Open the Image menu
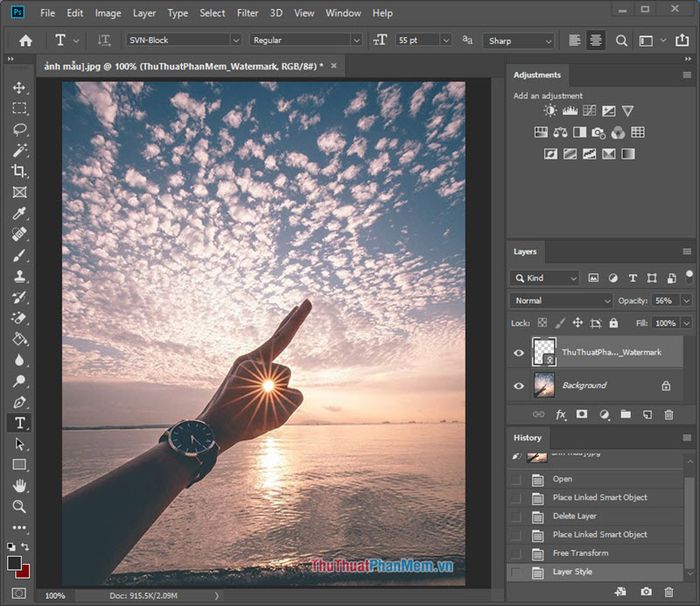This screenshot has width=700, height=606. (108, 13)
